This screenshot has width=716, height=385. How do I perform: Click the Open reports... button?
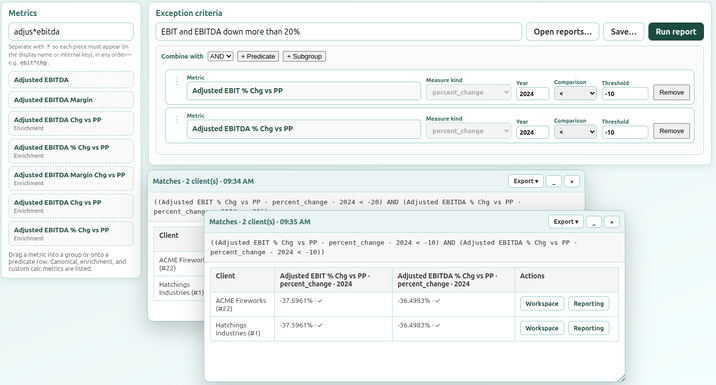pos(563,32)
